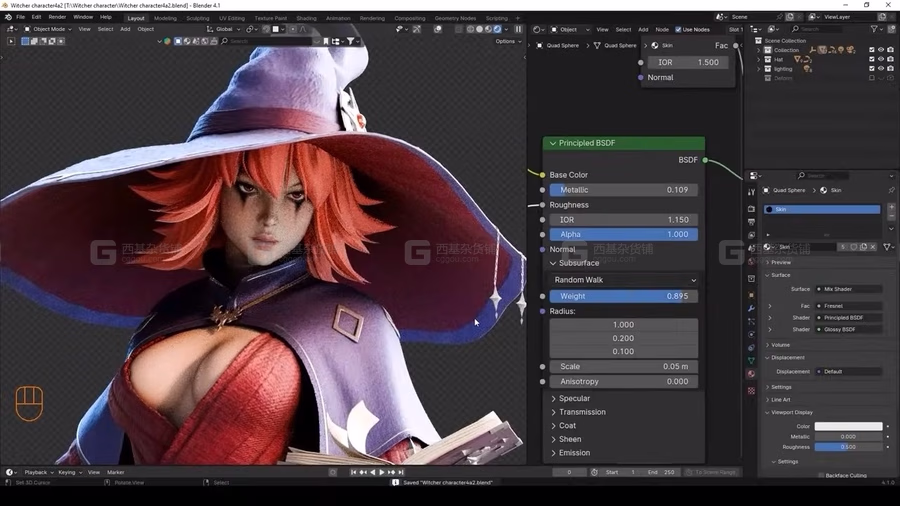Screen dimensions: 900x506
Task: Open the Render properties tab icon
Action: pyautogui.click(x=751, y=209)
